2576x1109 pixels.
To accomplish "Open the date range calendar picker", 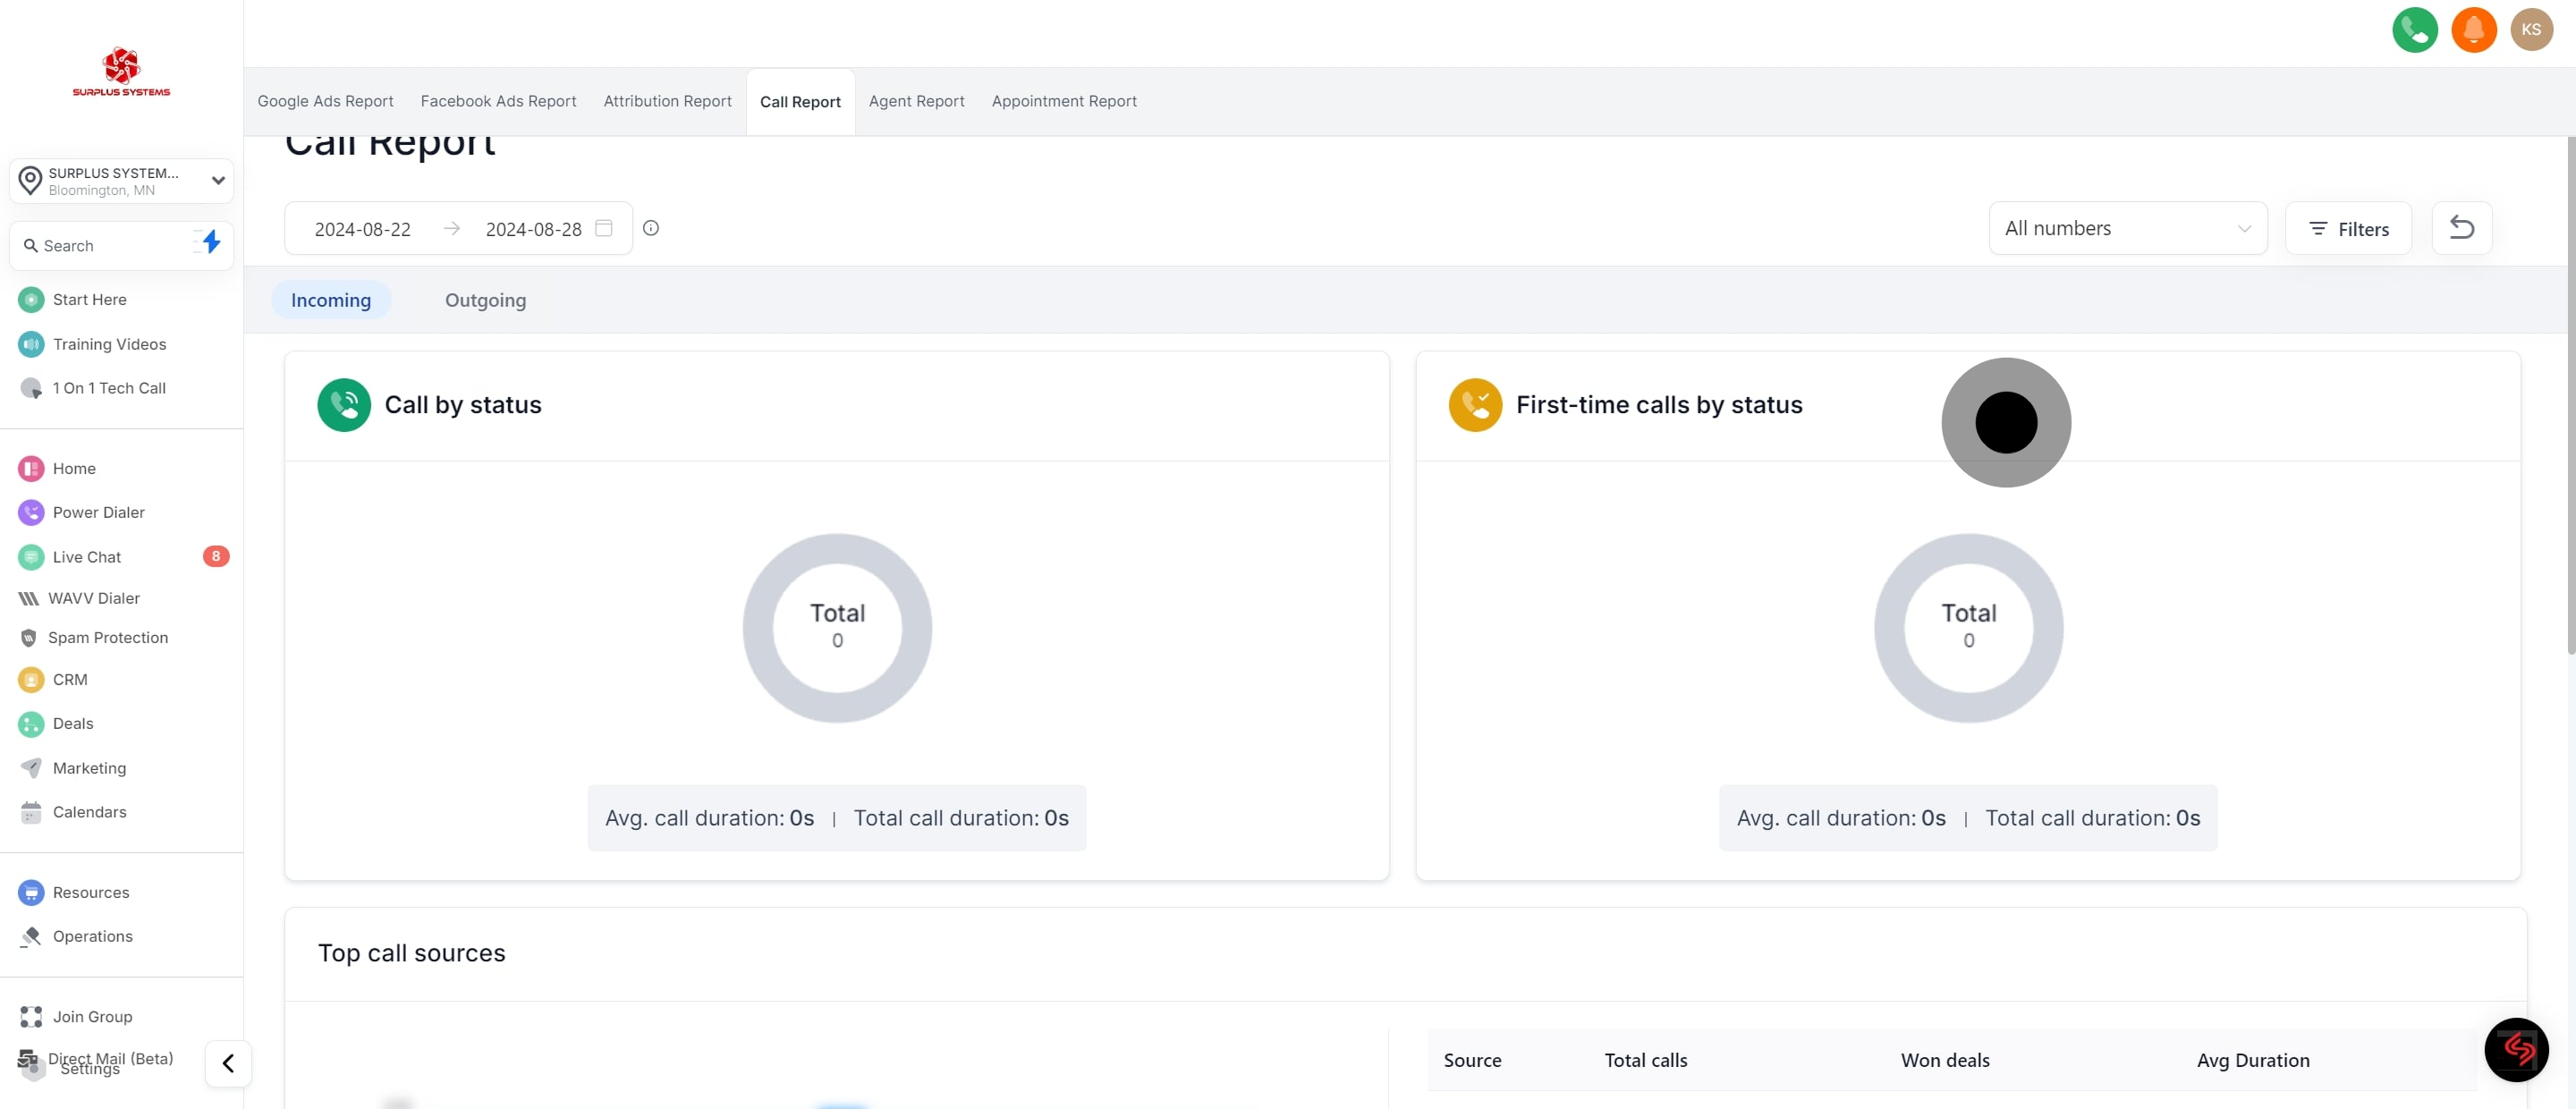I will coord(604,228).
